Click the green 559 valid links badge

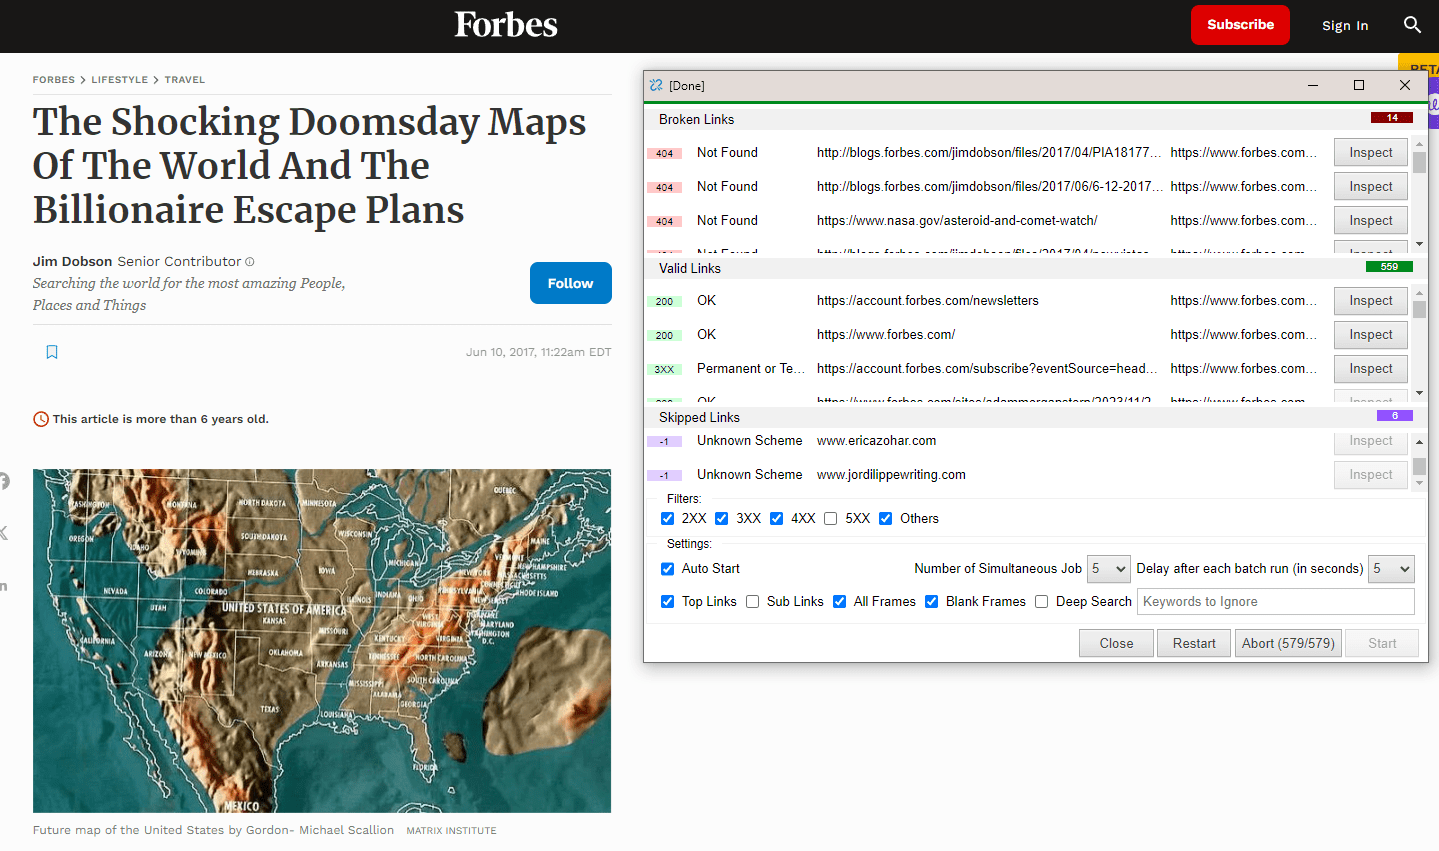tap(1389, 267)
